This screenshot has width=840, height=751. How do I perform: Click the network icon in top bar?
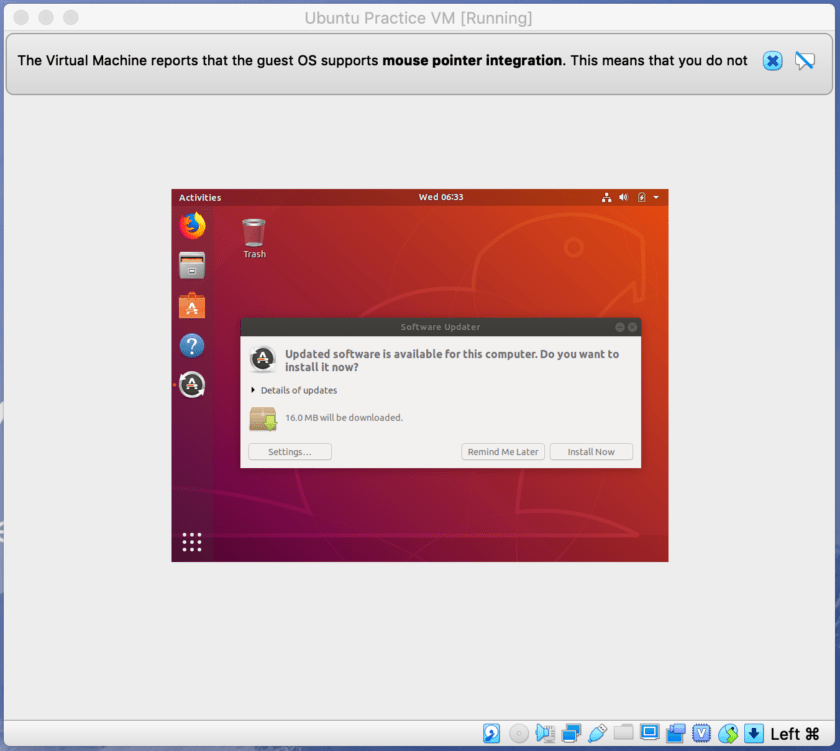coord(606,198)
